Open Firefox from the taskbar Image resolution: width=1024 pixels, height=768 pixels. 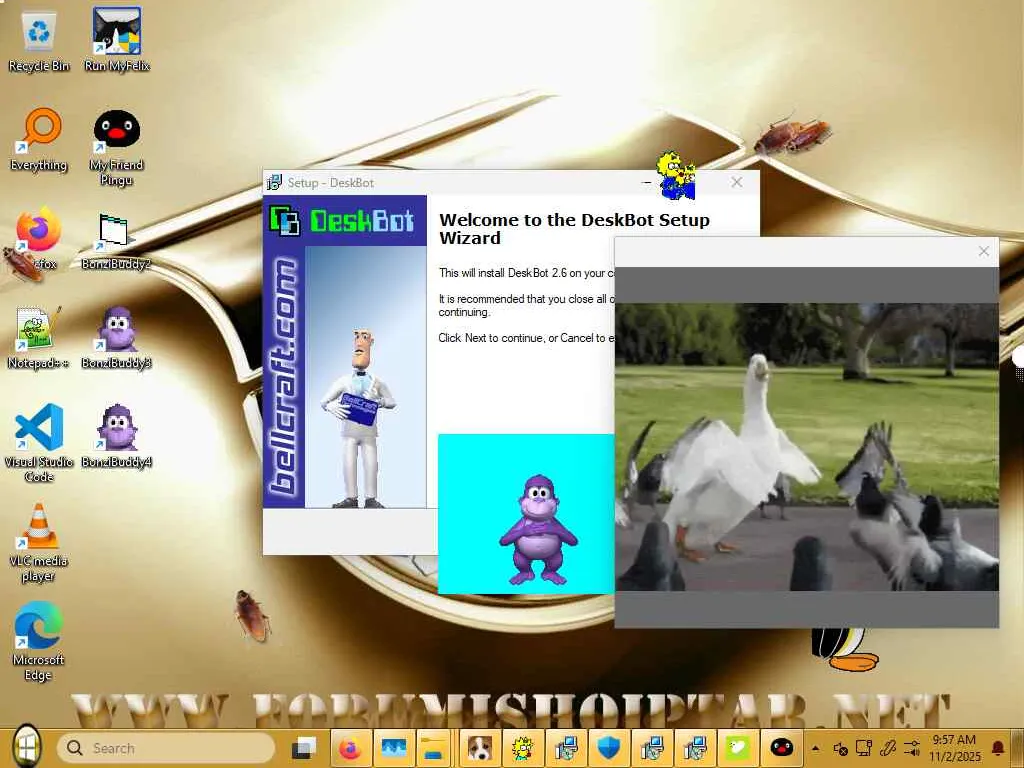click(351, 748)
